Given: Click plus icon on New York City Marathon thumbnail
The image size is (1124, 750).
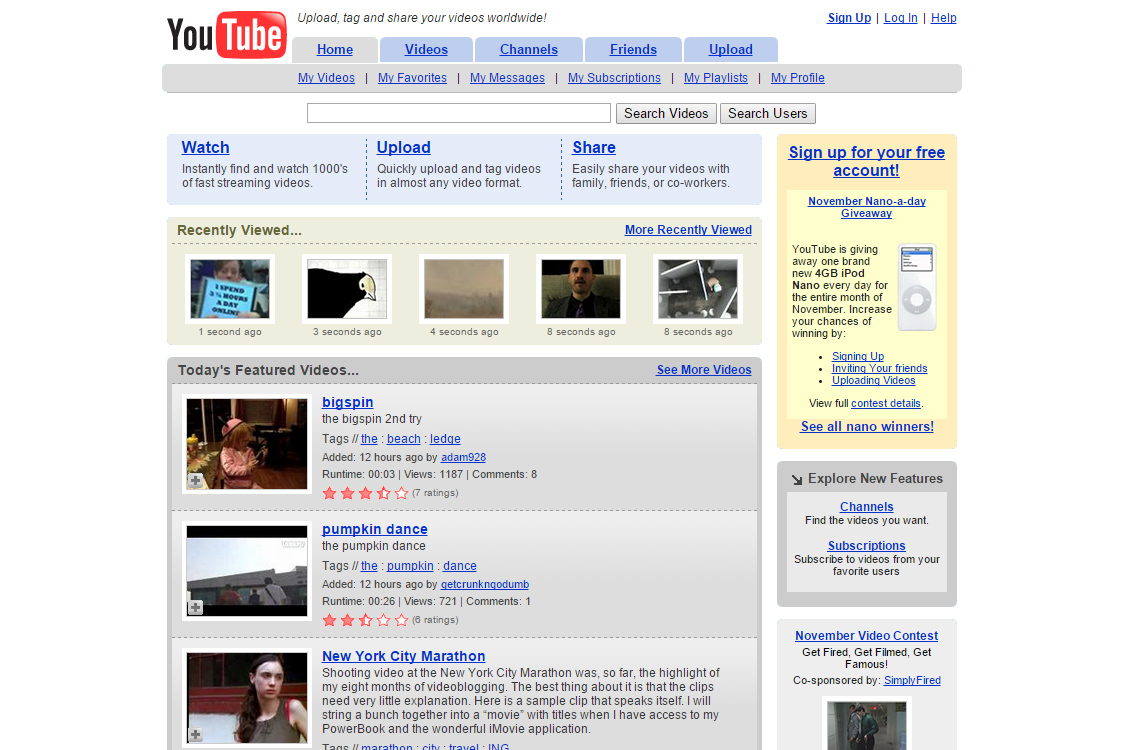Looking at the screenshot, I should [196, 735].
